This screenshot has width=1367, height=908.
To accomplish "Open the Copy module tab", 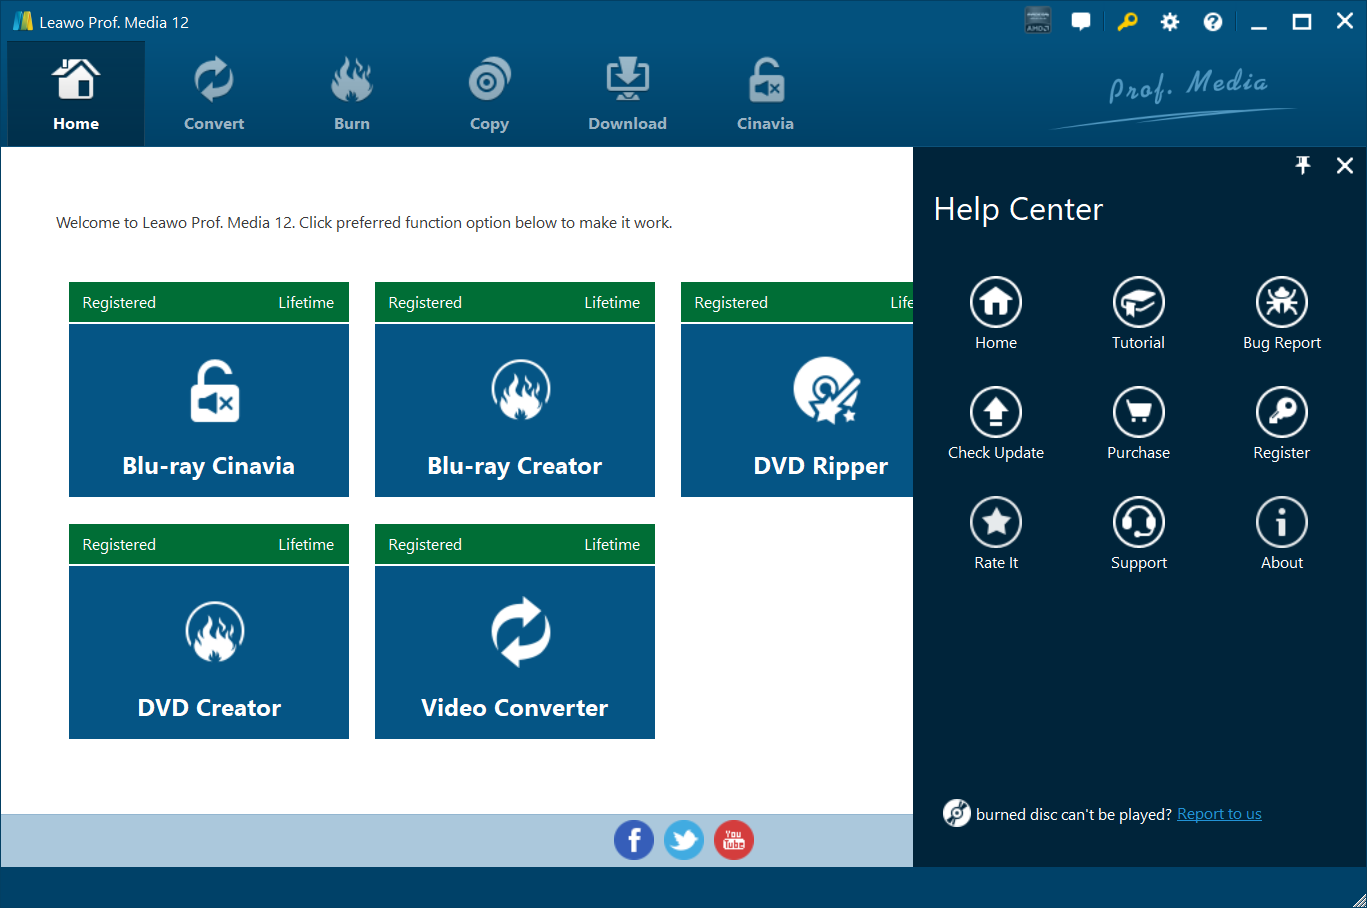I will tap(489, 95).
